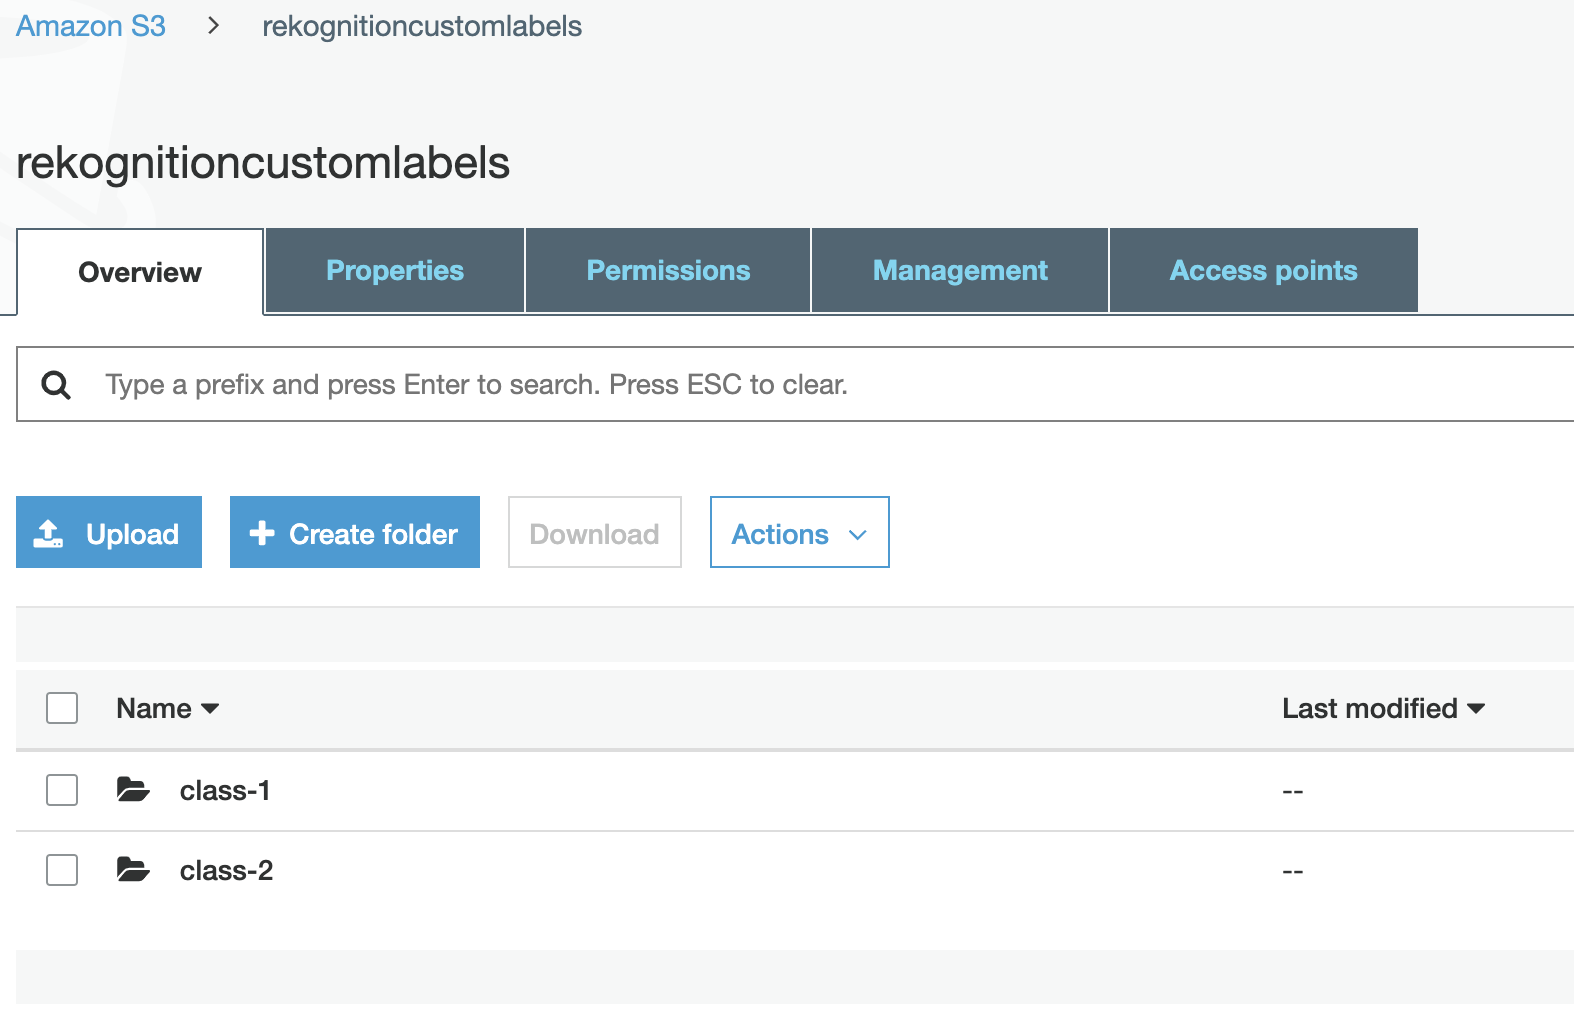The image size is (1574, 1030).
Task: Follow the Amazon S3 breadcrumb link
Action: pyautogui.click(x=91, y=26)
